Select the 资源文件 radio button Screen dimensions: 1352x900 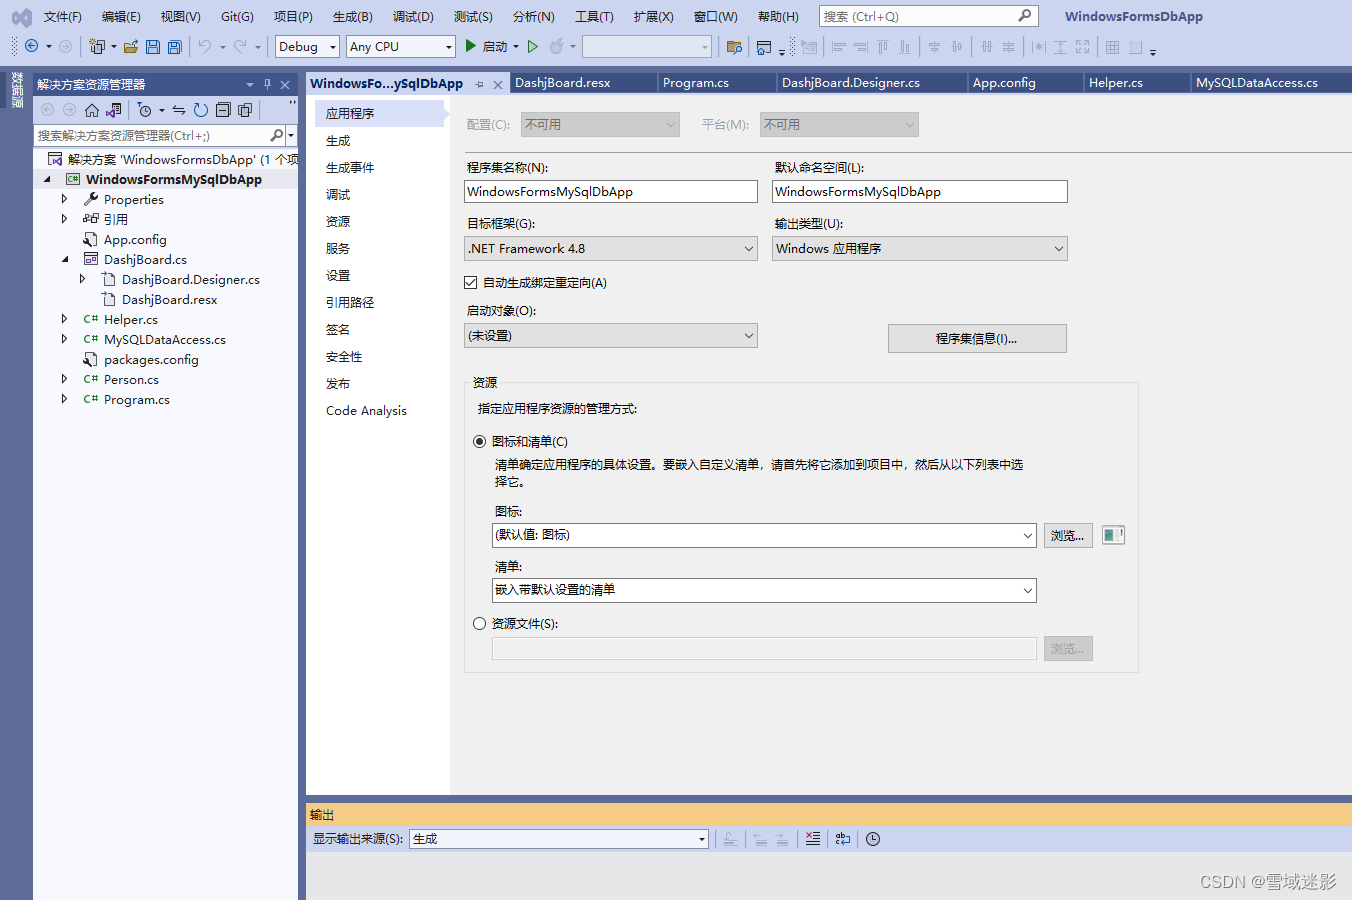click(x=480, y=623)
